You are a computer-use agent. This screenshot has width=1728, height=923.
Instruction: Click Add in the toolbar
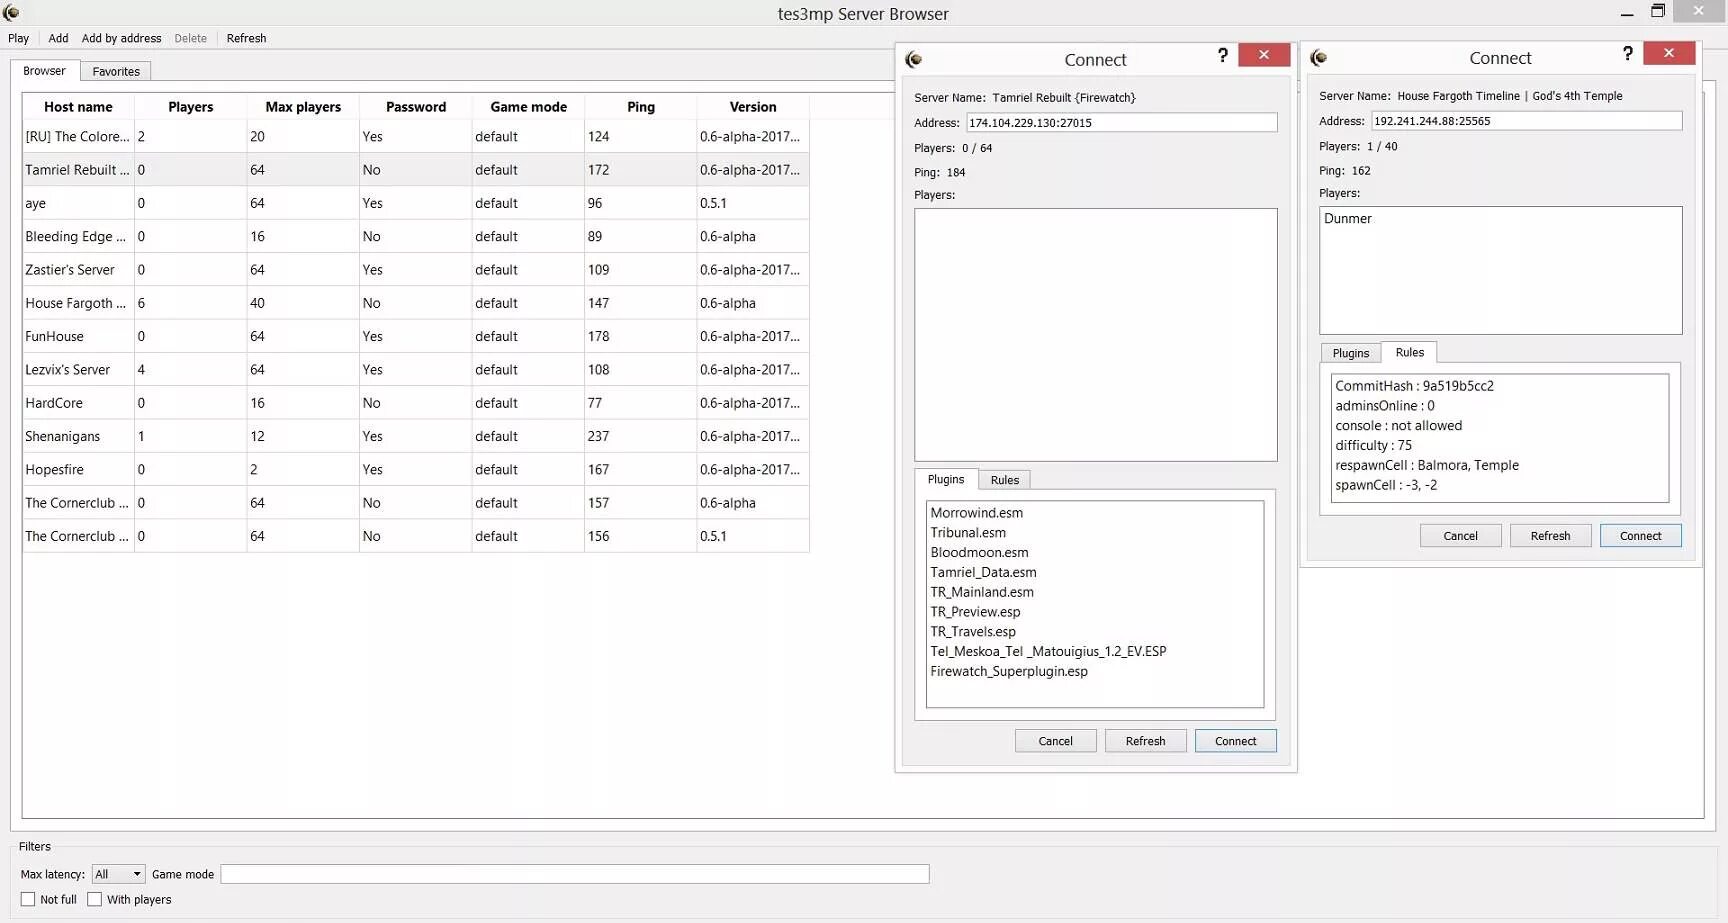pyautogui.click(x=58, y=38)
